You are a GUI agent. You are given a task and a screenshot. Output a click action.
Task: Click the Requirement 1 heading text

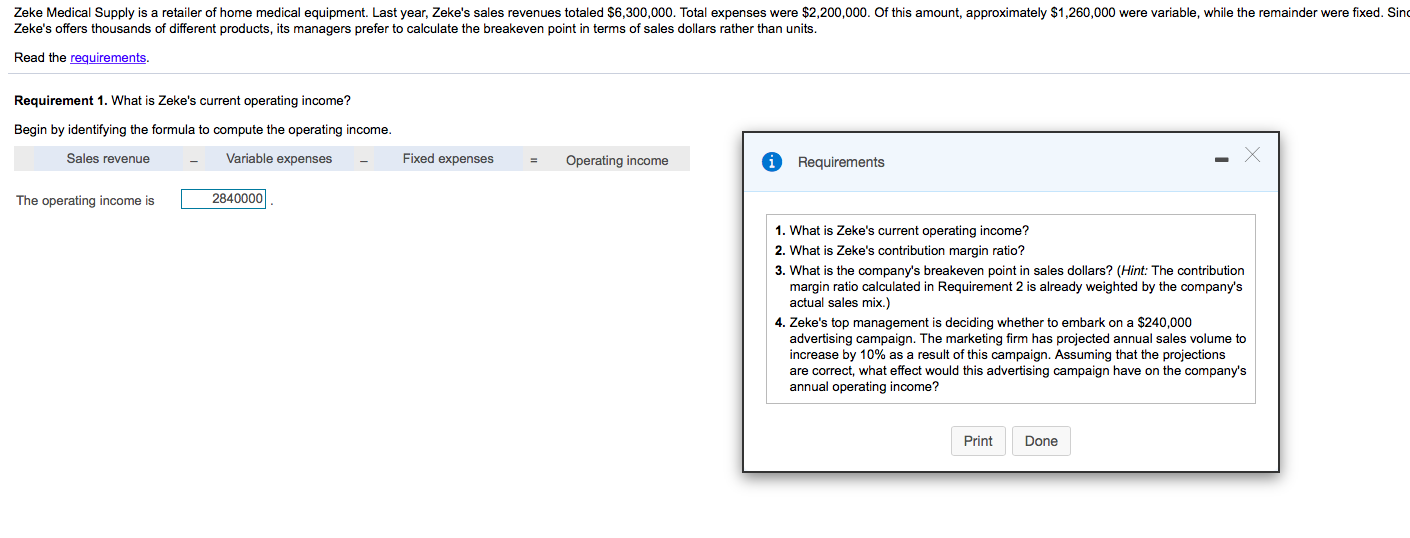tap(182, 101)
